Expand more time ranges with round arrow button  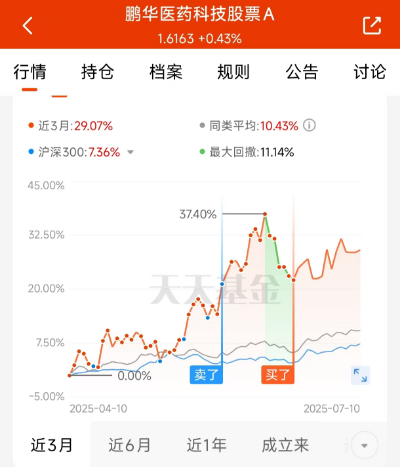364,445
